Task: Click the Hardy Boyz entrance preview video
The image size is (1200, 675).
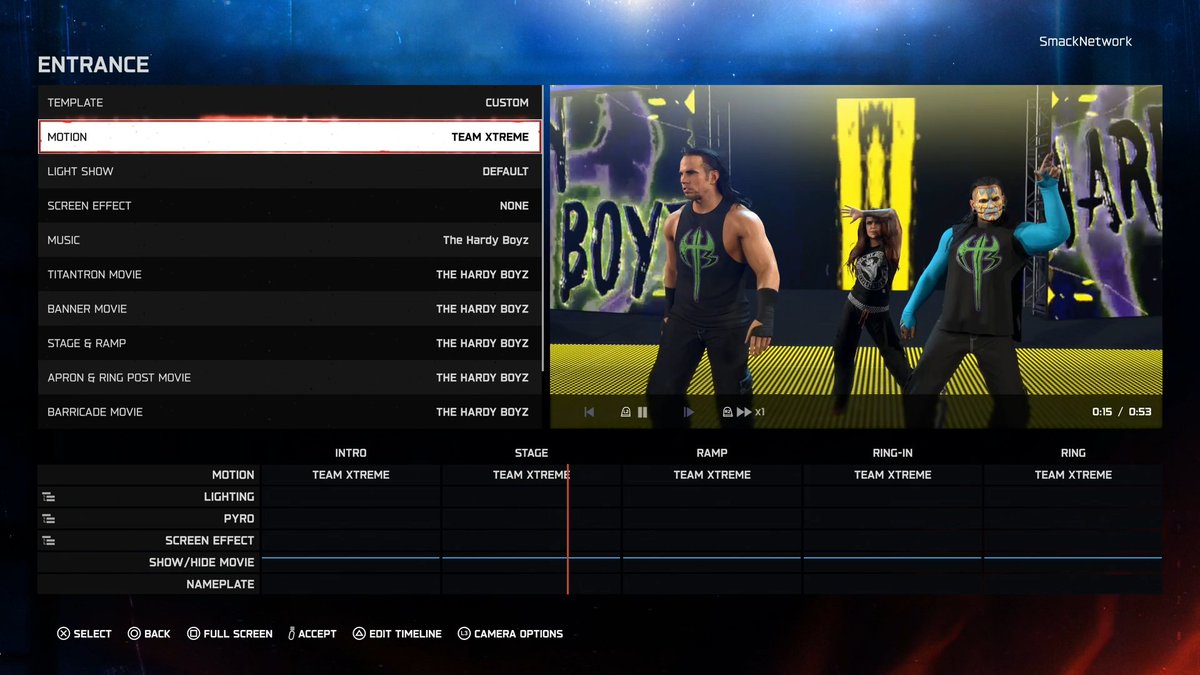Action: pyautogui.click(x=856, y=257)
